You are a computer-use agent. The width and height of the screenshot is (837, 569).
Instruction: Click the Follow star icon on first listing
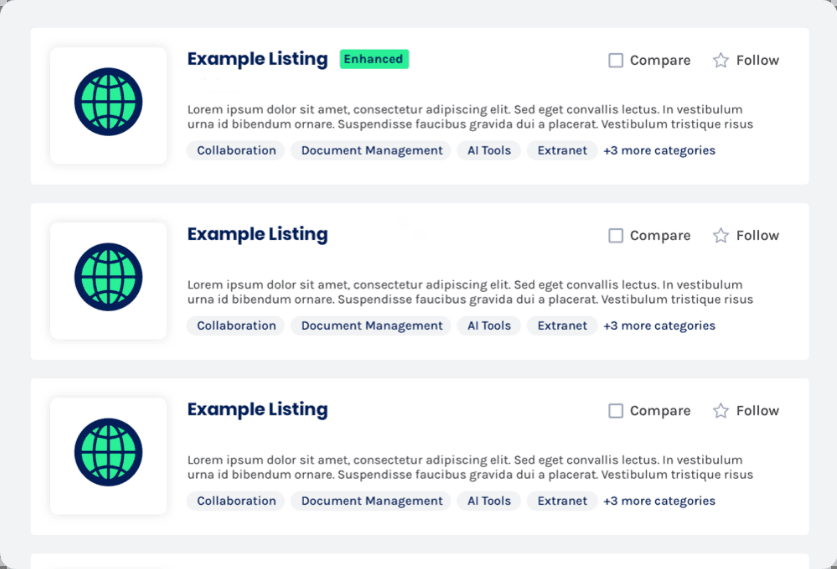(721, 60)
